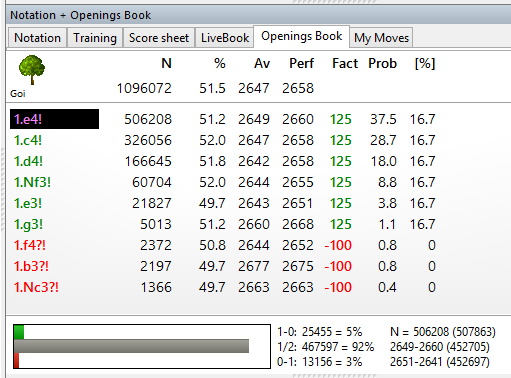
Task: Select the Openings Book tab
Action: click(x=301, y=36)
